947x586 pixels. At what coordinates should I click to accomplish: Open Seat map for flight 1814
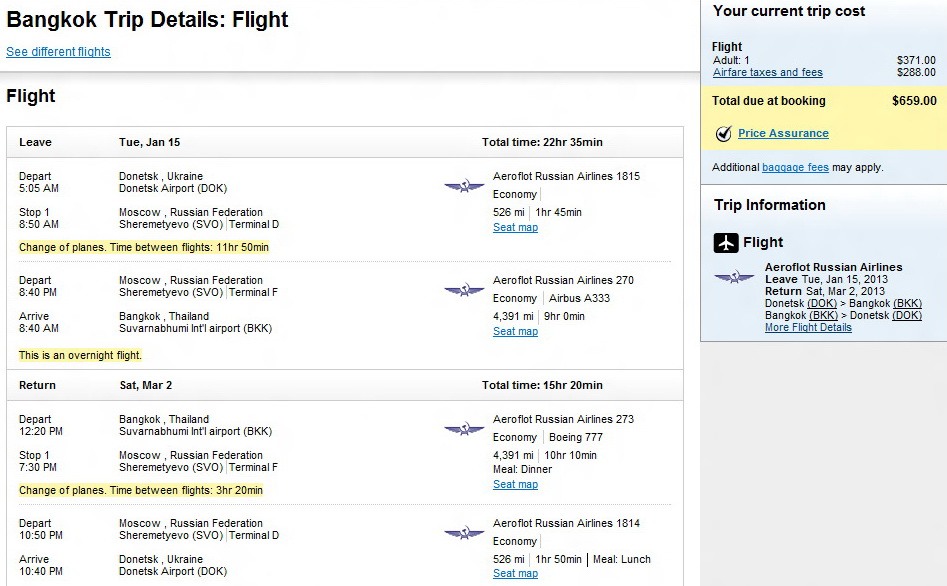515,574
